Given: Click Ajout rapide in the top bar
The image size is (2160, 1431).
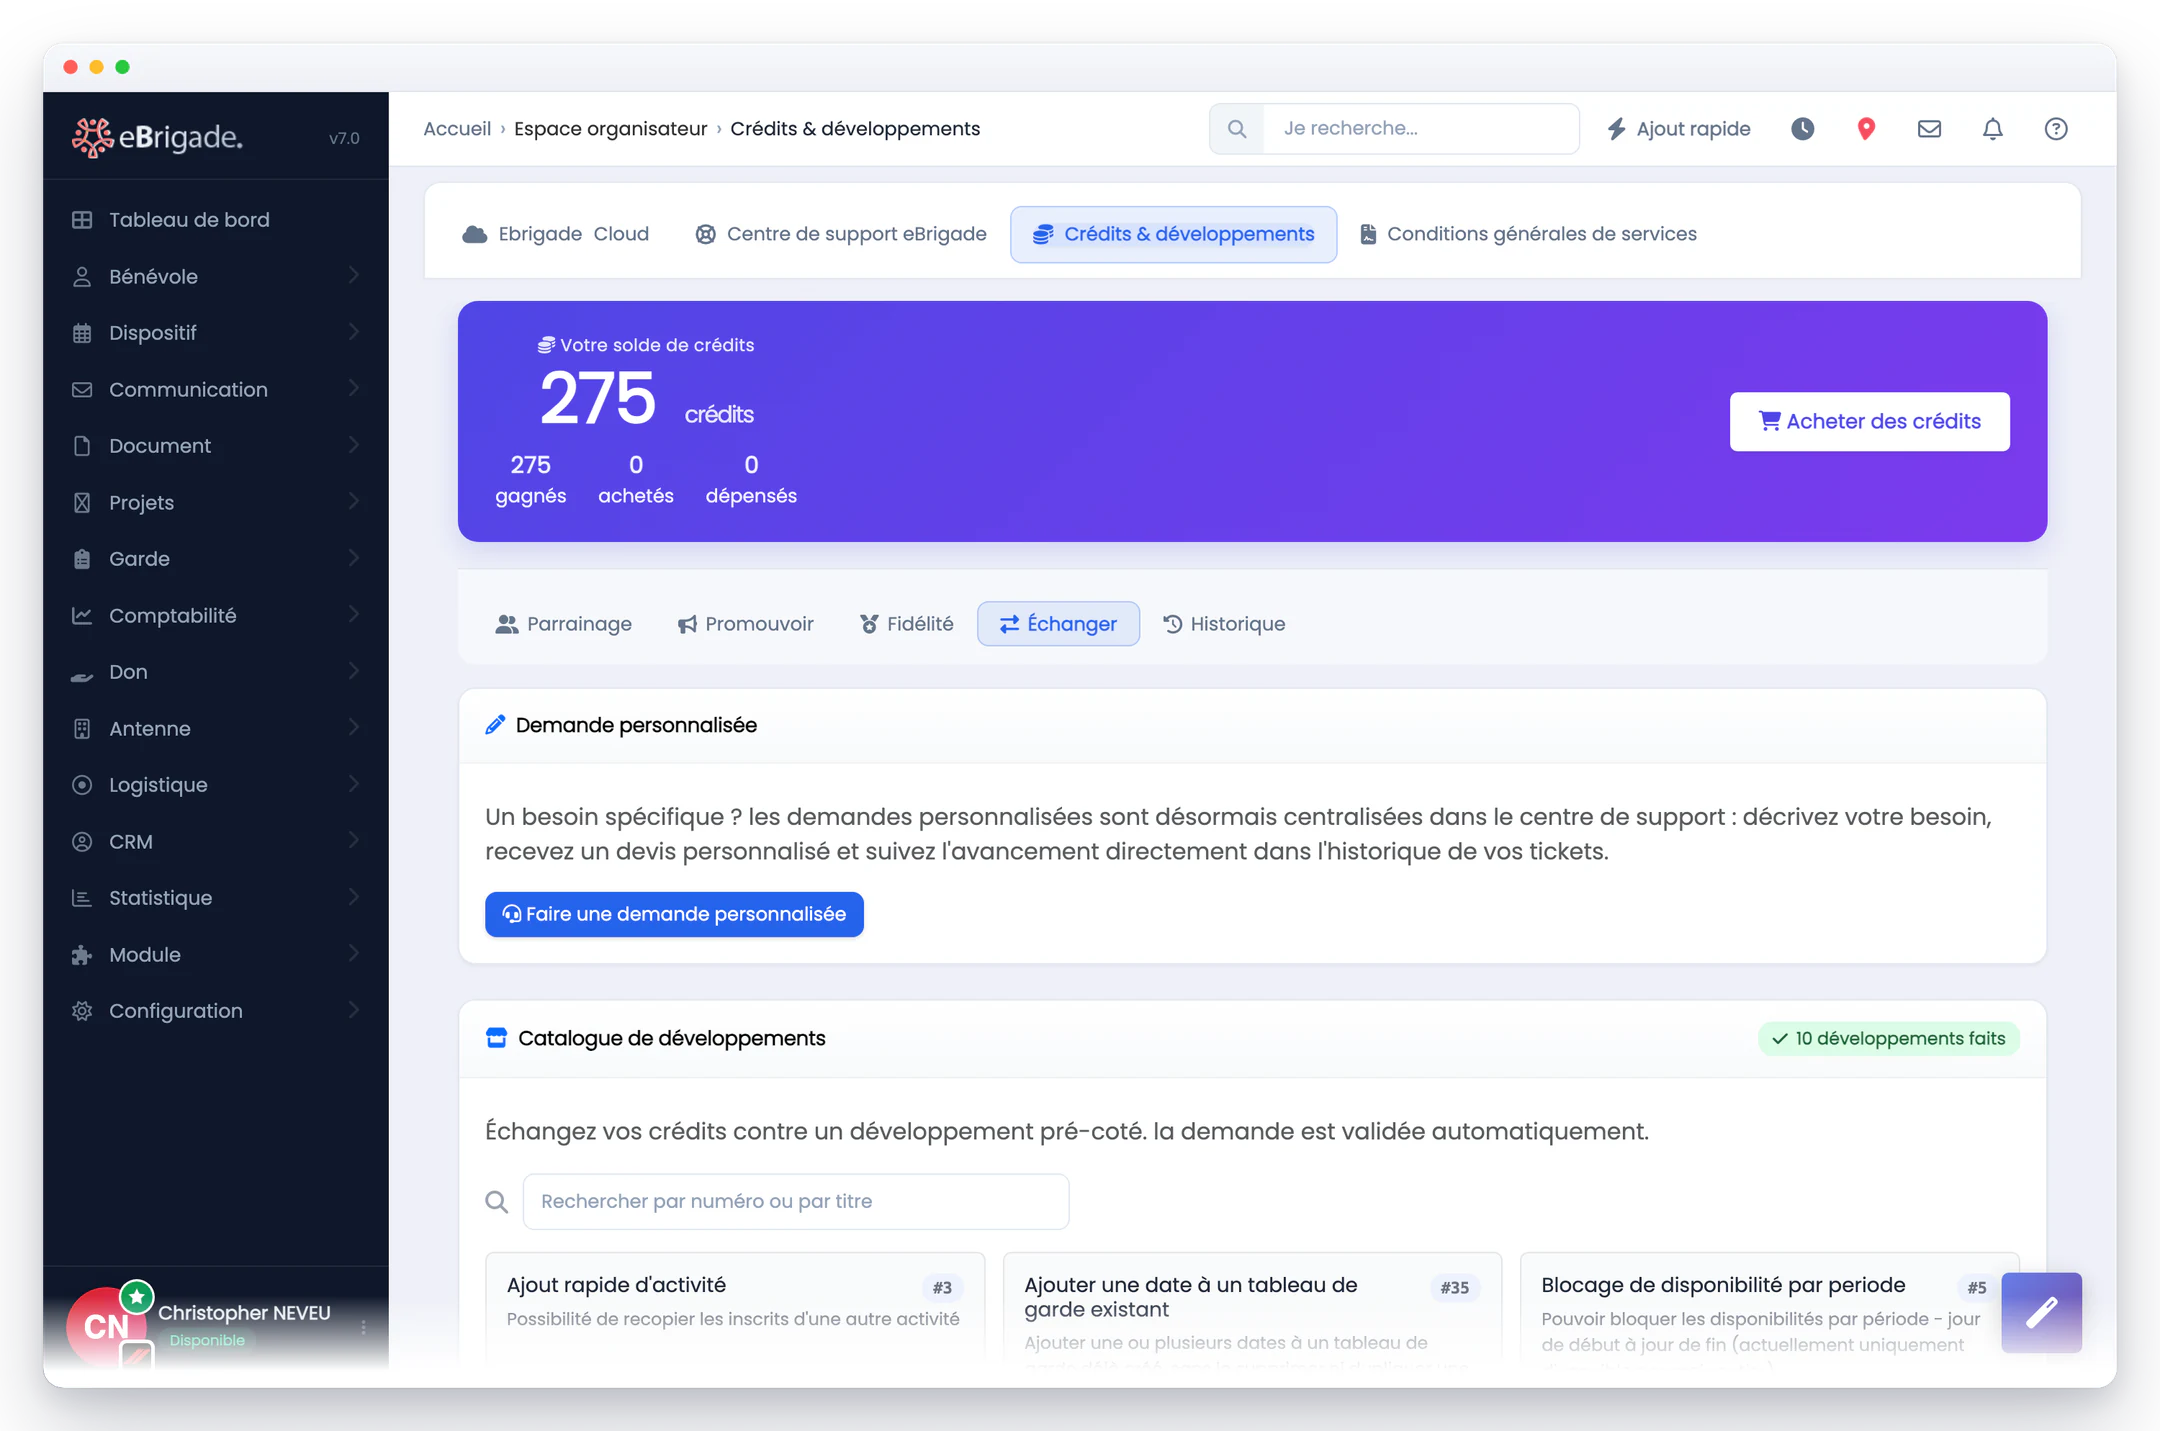Looking at the screenshot, I should (x=1679, y=129).
